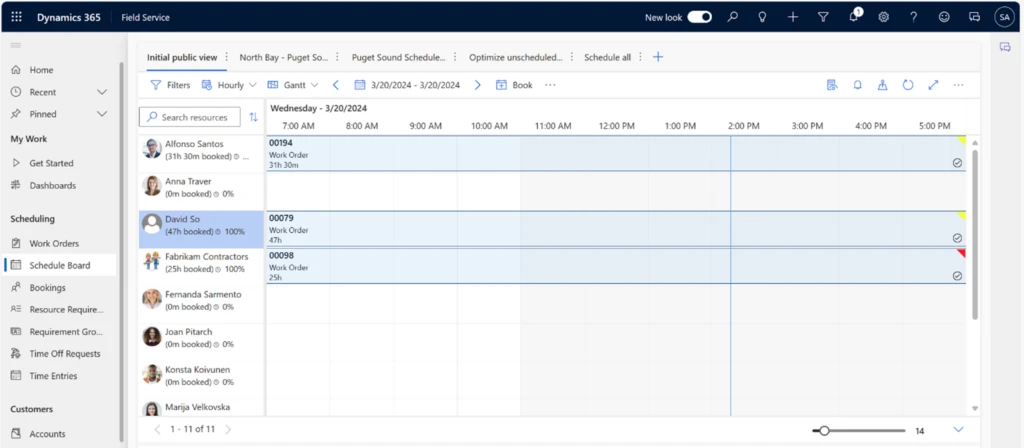Enter full screen with expand icon

933,85
